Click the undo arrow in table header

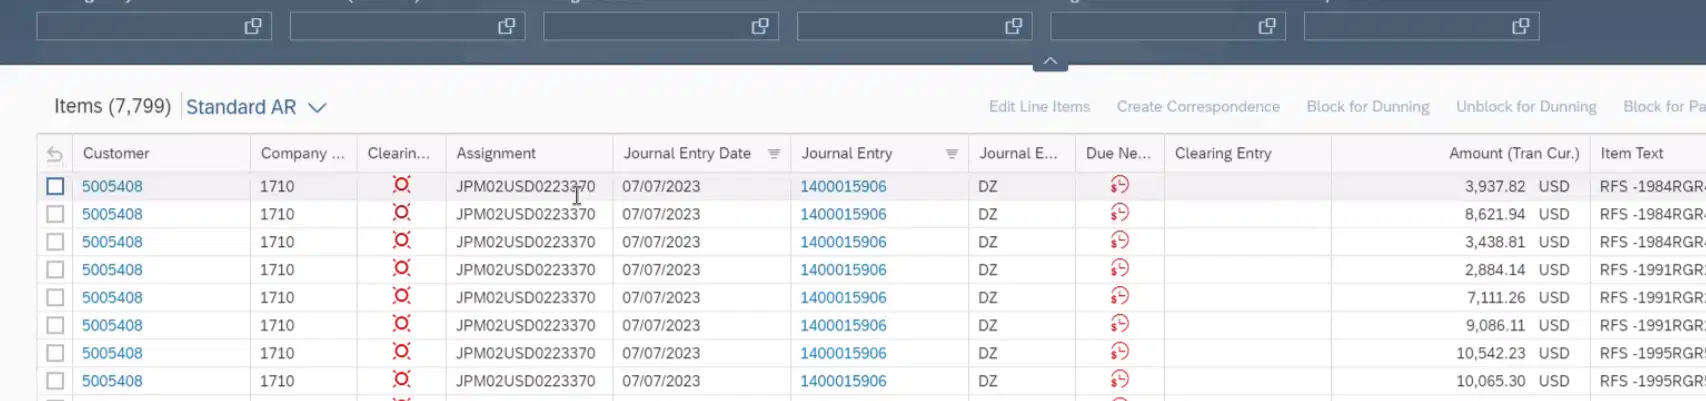[55, 154]
